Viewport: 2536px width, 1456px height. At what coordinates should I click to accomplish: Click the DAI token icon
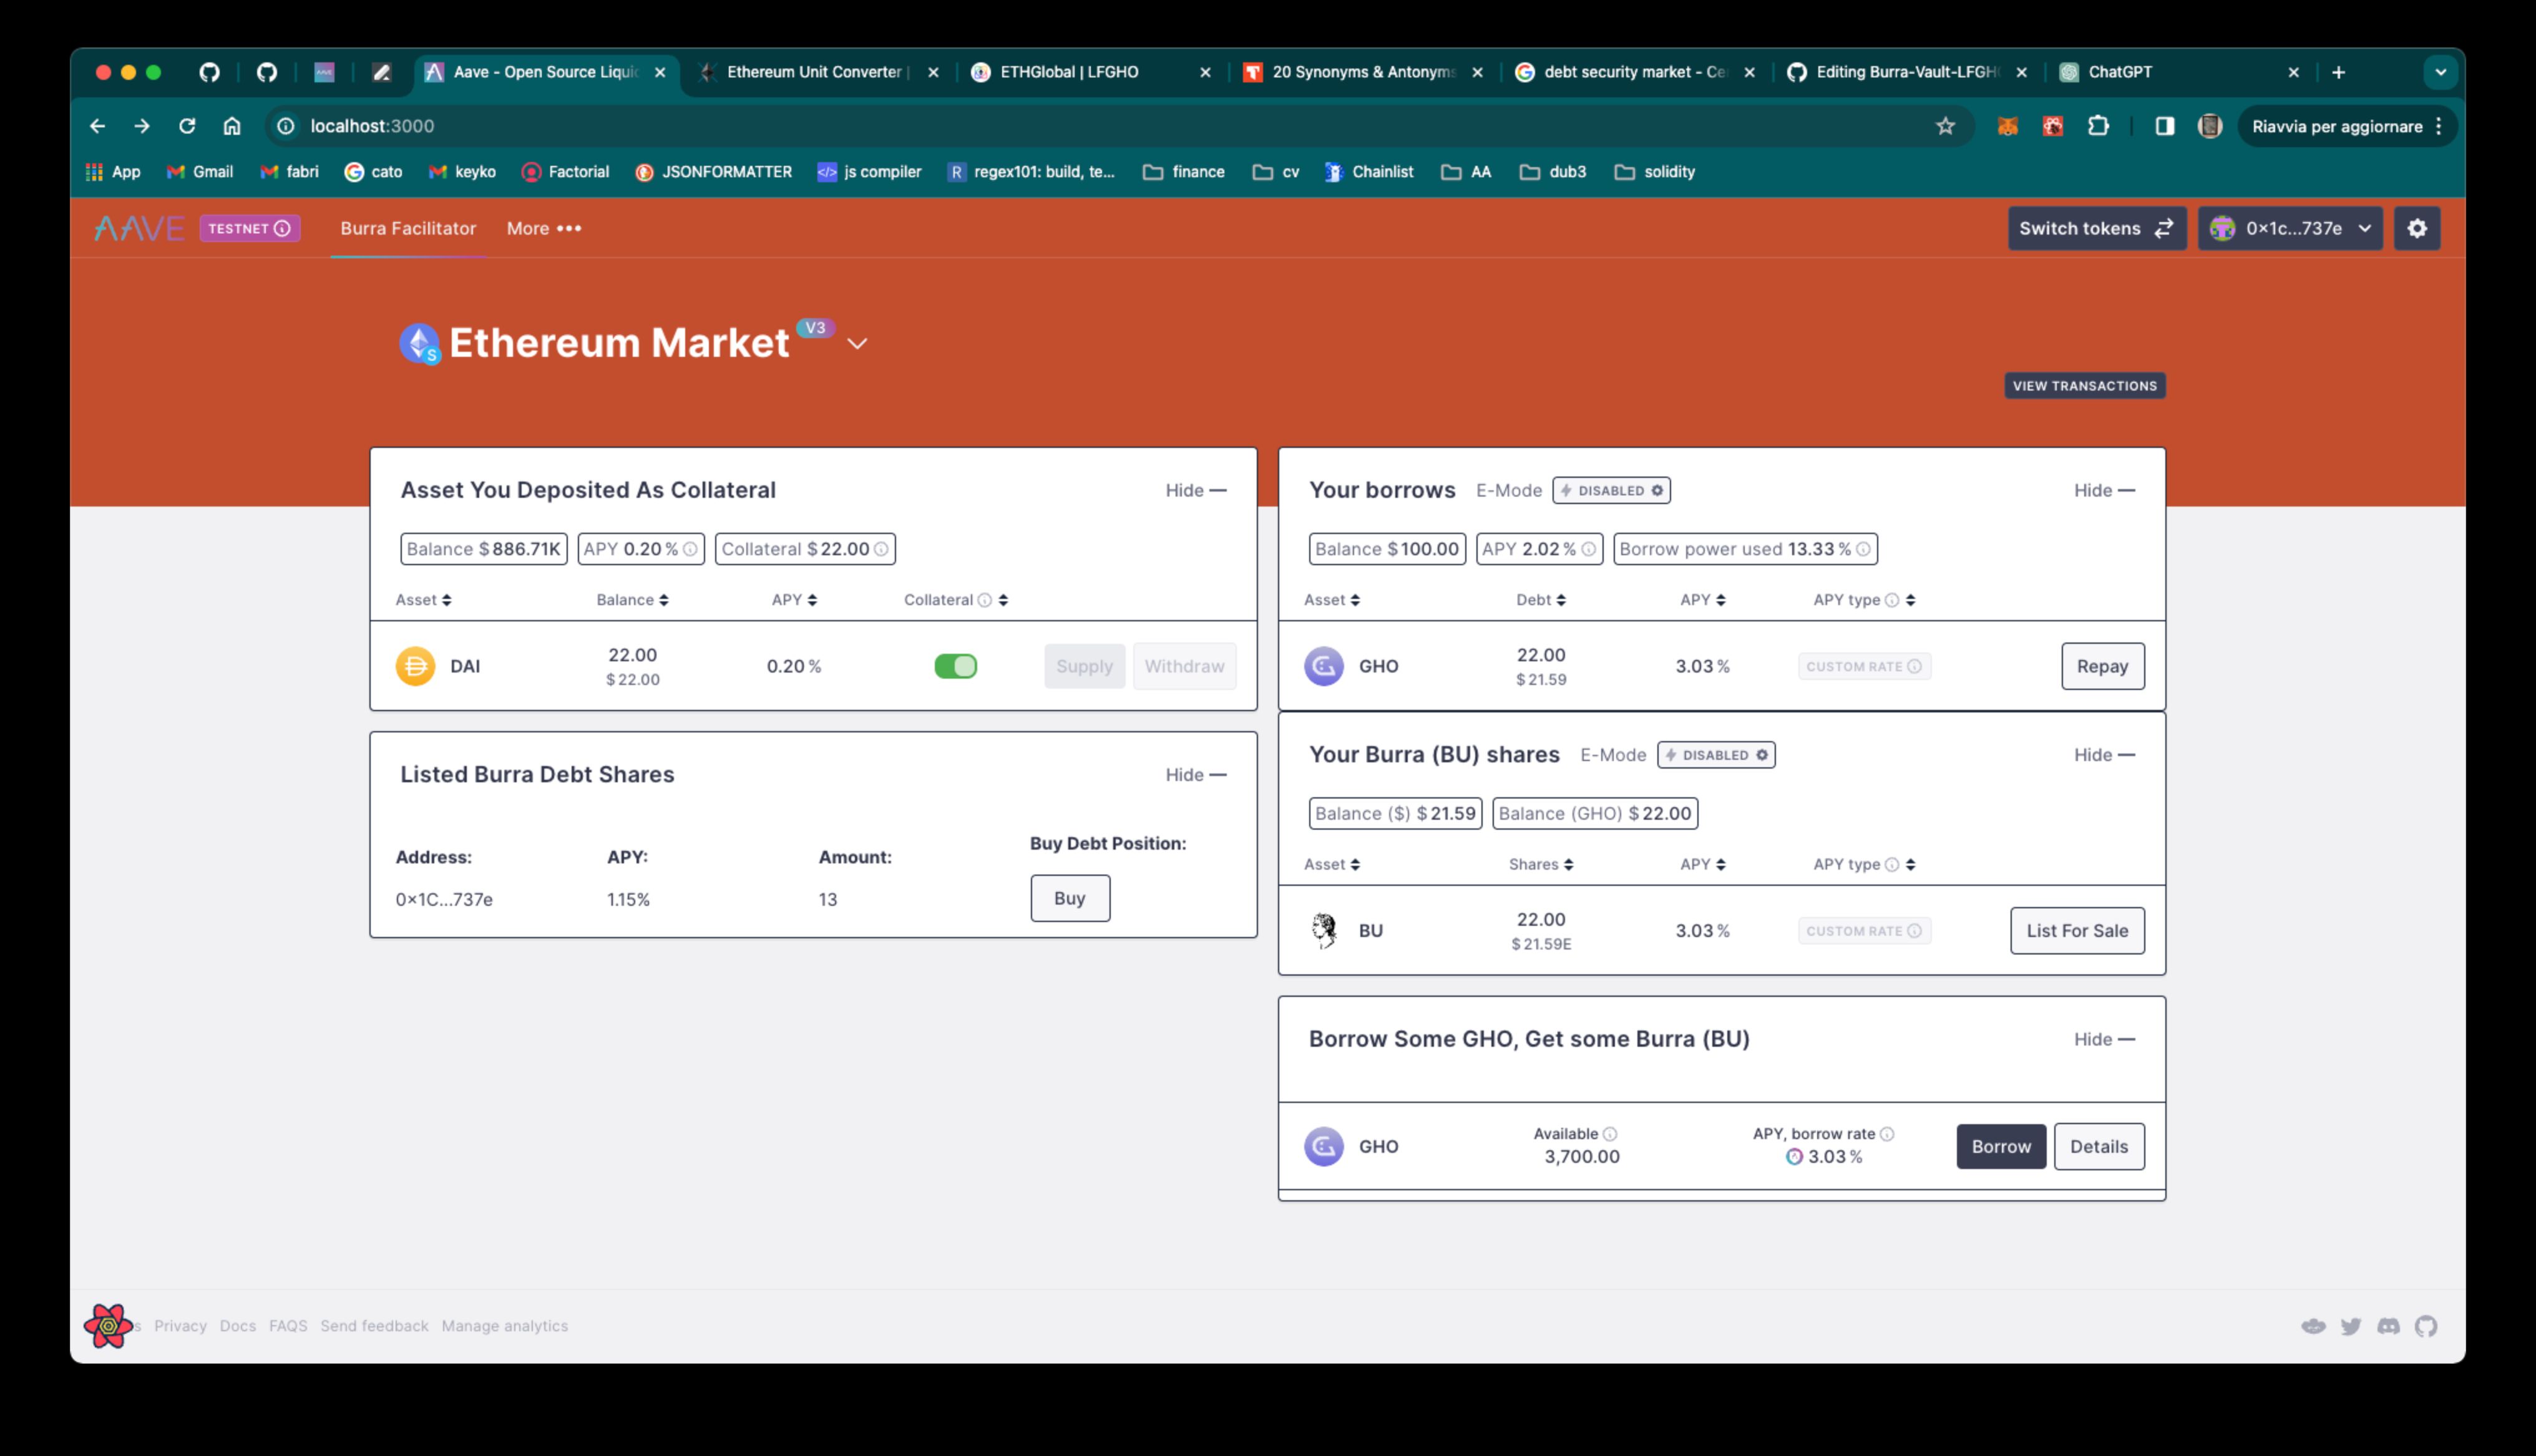[x=415, y=666]
